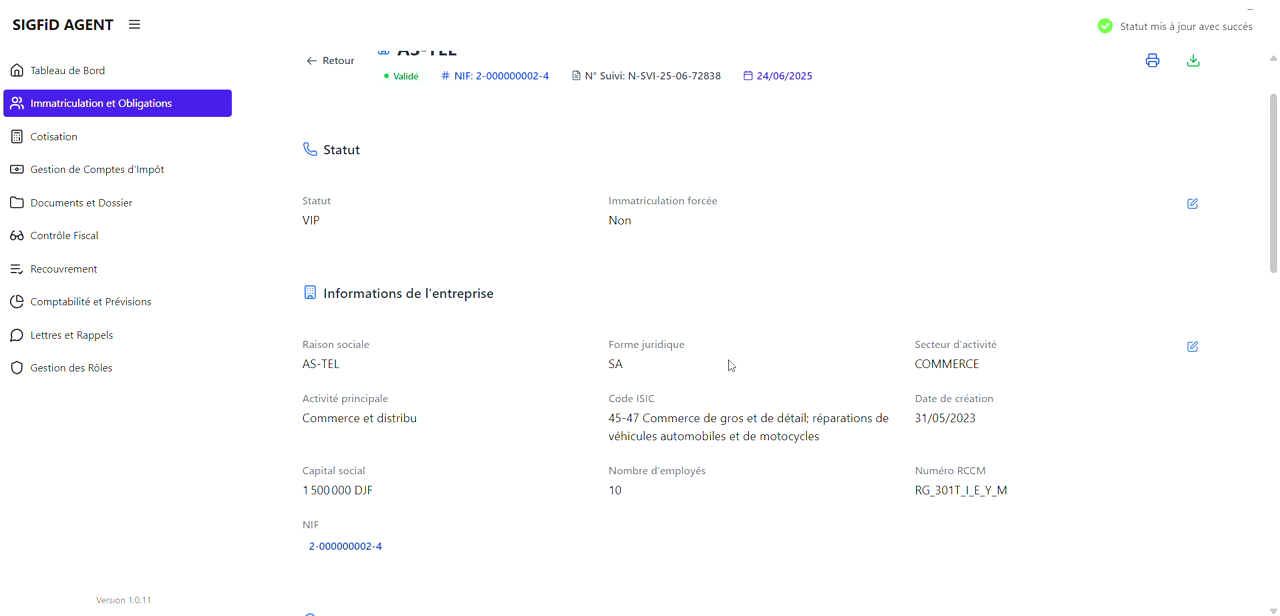Click the download icon

point(1193,61)
